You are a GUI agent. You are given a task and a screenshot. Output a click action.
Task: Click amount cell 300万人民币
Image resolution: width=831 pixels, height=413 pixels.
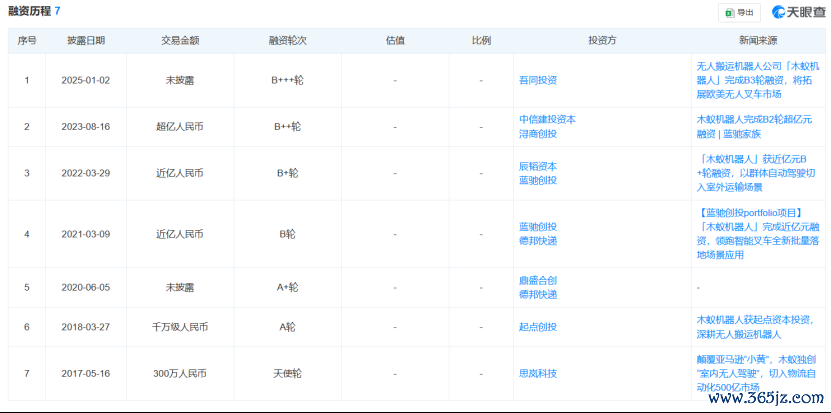(x=180, y=374)
